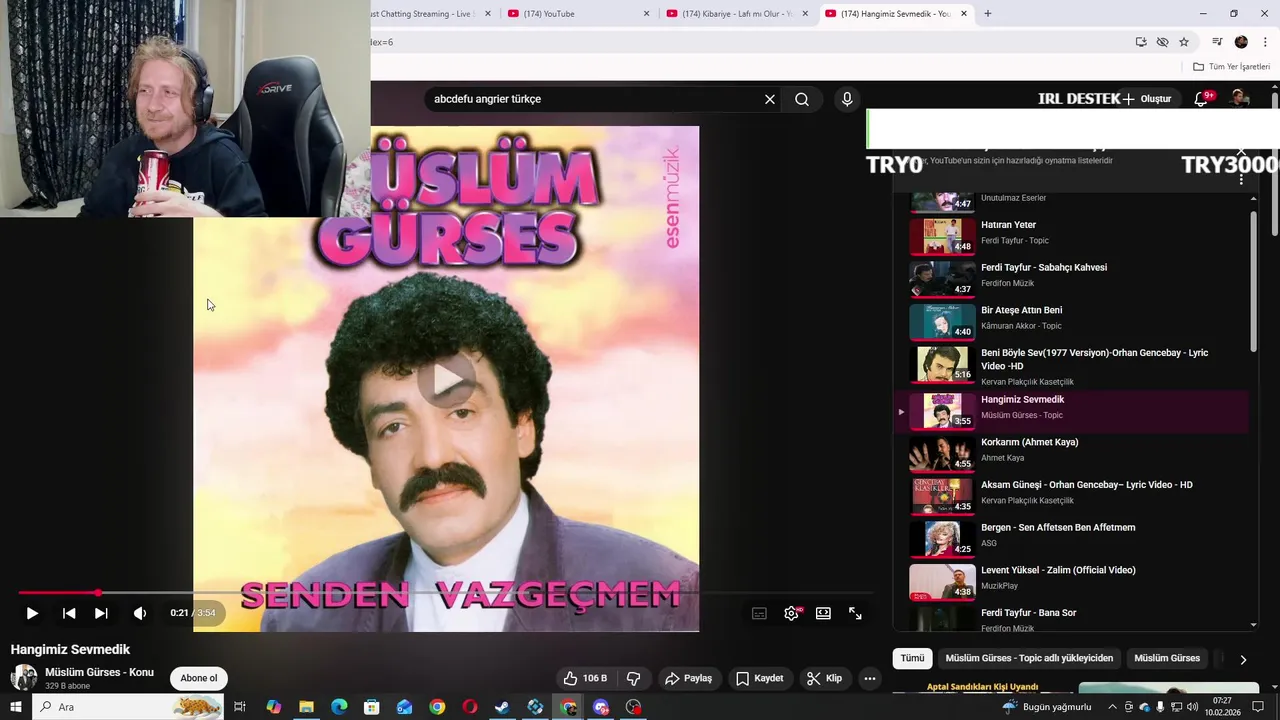Open the three-dot more actions menu

pyautogui.click(x=870, y=678)
